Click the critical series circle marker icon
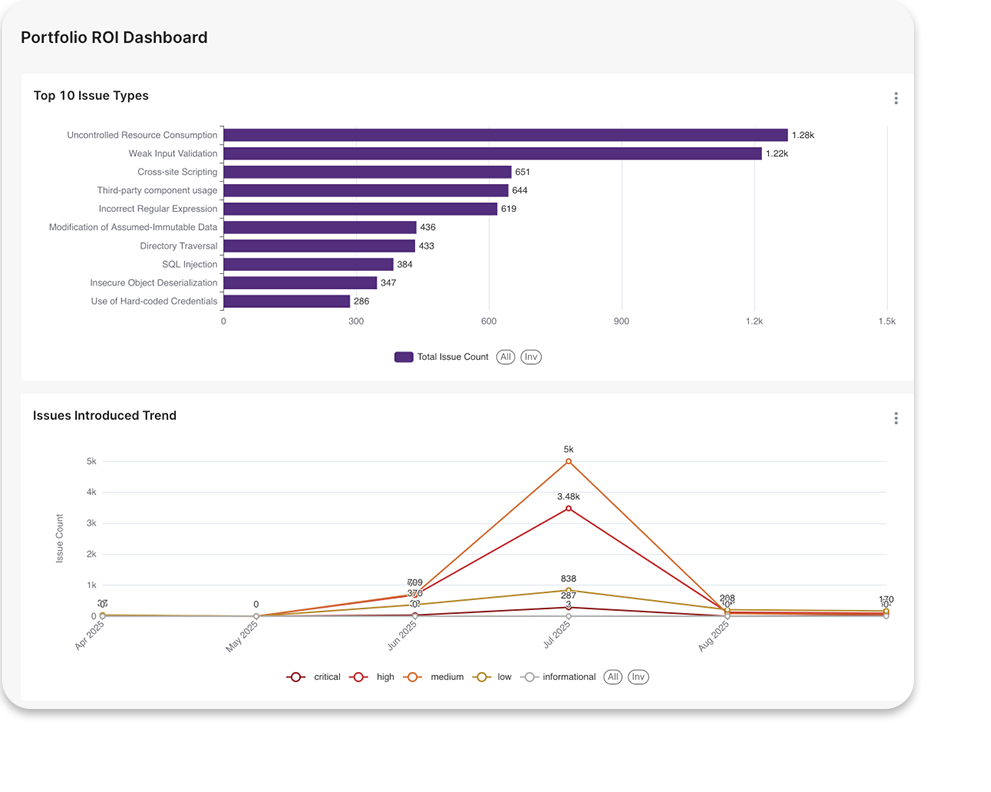The width and height of the screenshot is (991, 792). pos(296,677)
